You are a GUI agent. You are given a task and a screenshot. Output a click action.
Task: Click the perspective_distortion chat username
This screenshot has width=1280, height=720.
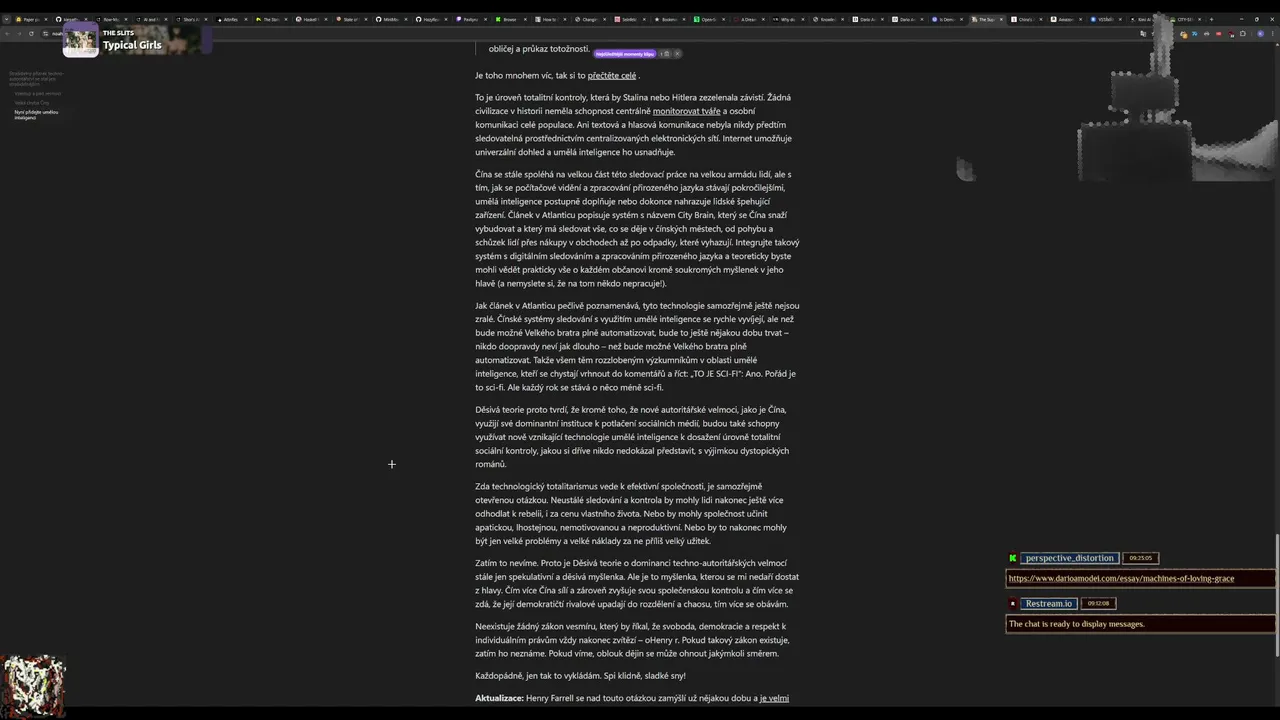1069,558
